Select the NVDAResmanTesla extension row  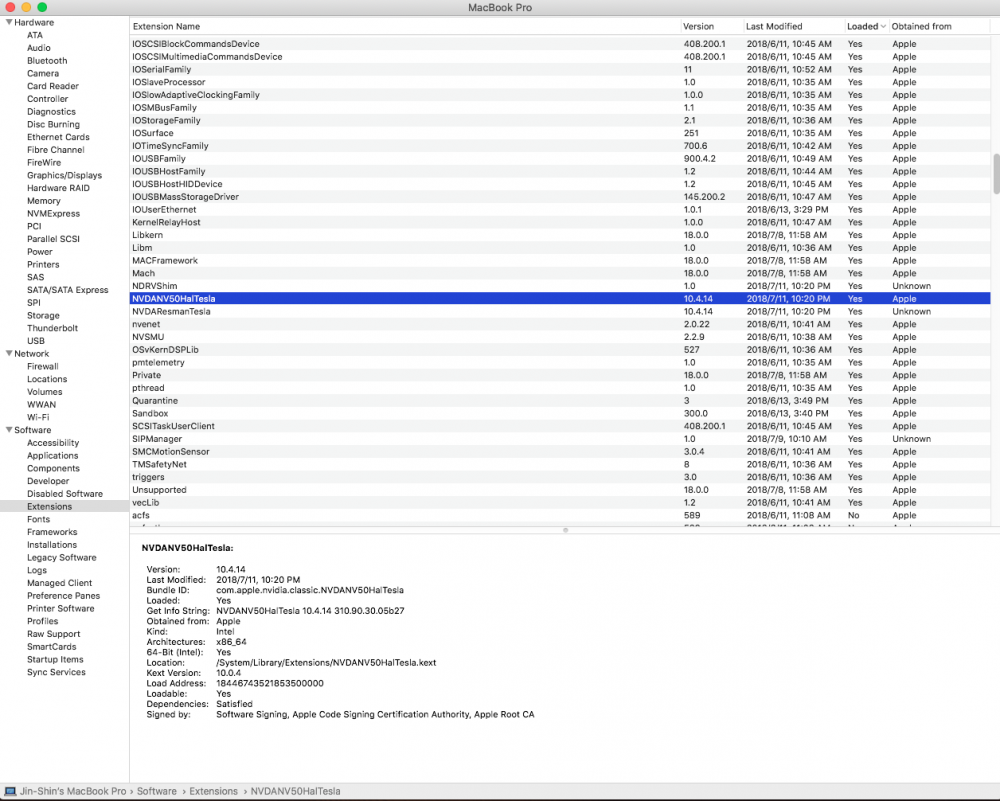click(x=560, y=312)
